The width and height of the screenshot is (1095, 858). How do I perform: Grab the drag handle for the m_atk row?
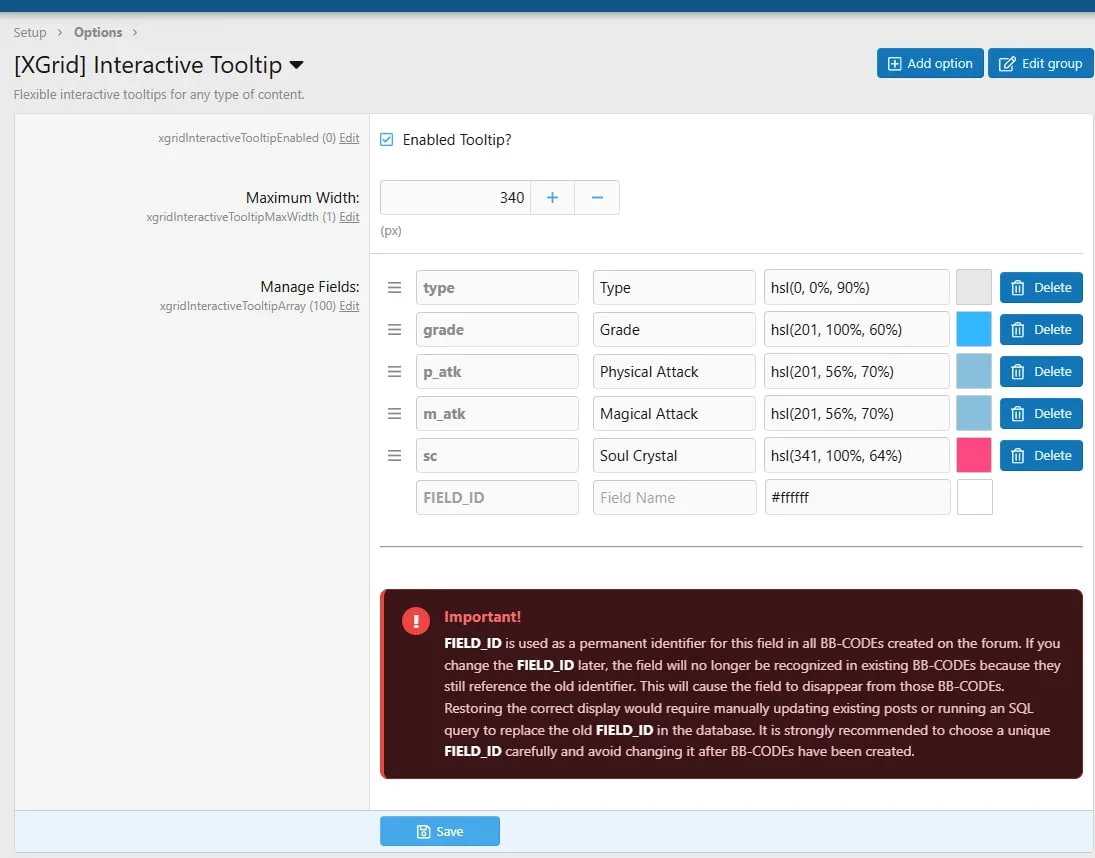(x=395, y=413)
